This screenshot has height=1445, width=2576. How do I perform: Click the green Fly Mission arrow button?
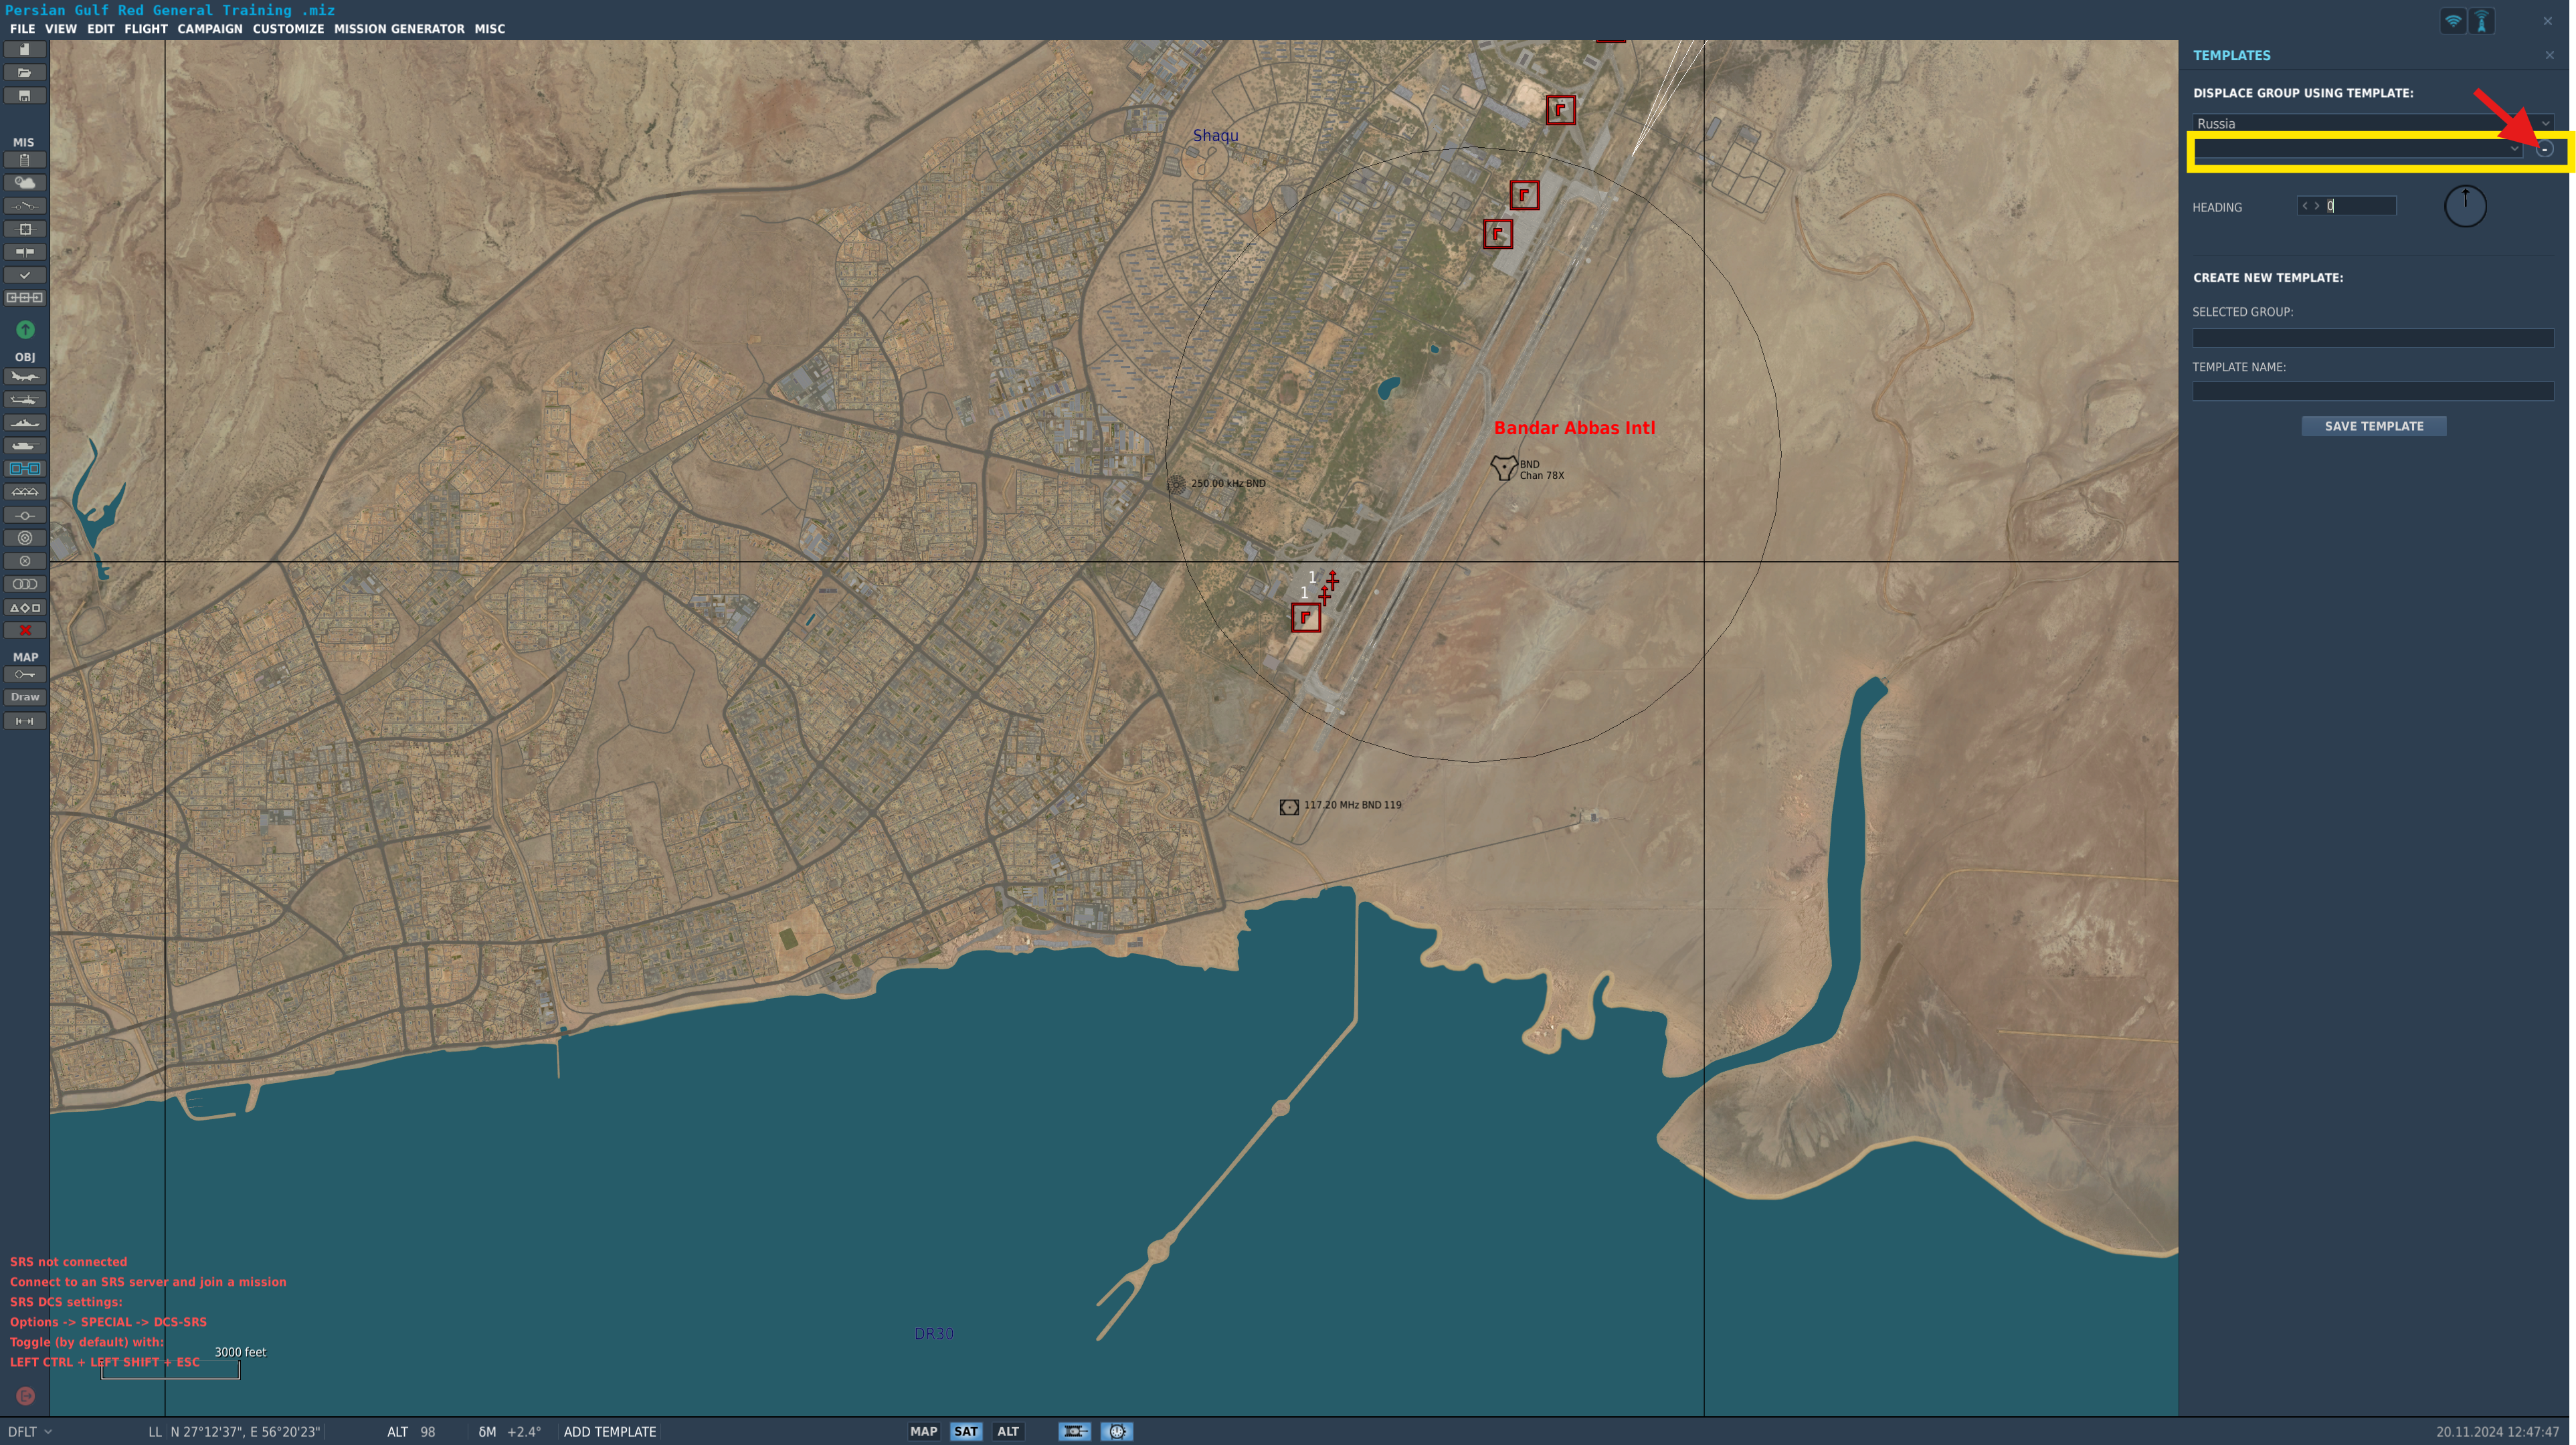pyautogui.click(x=25, y=329)
